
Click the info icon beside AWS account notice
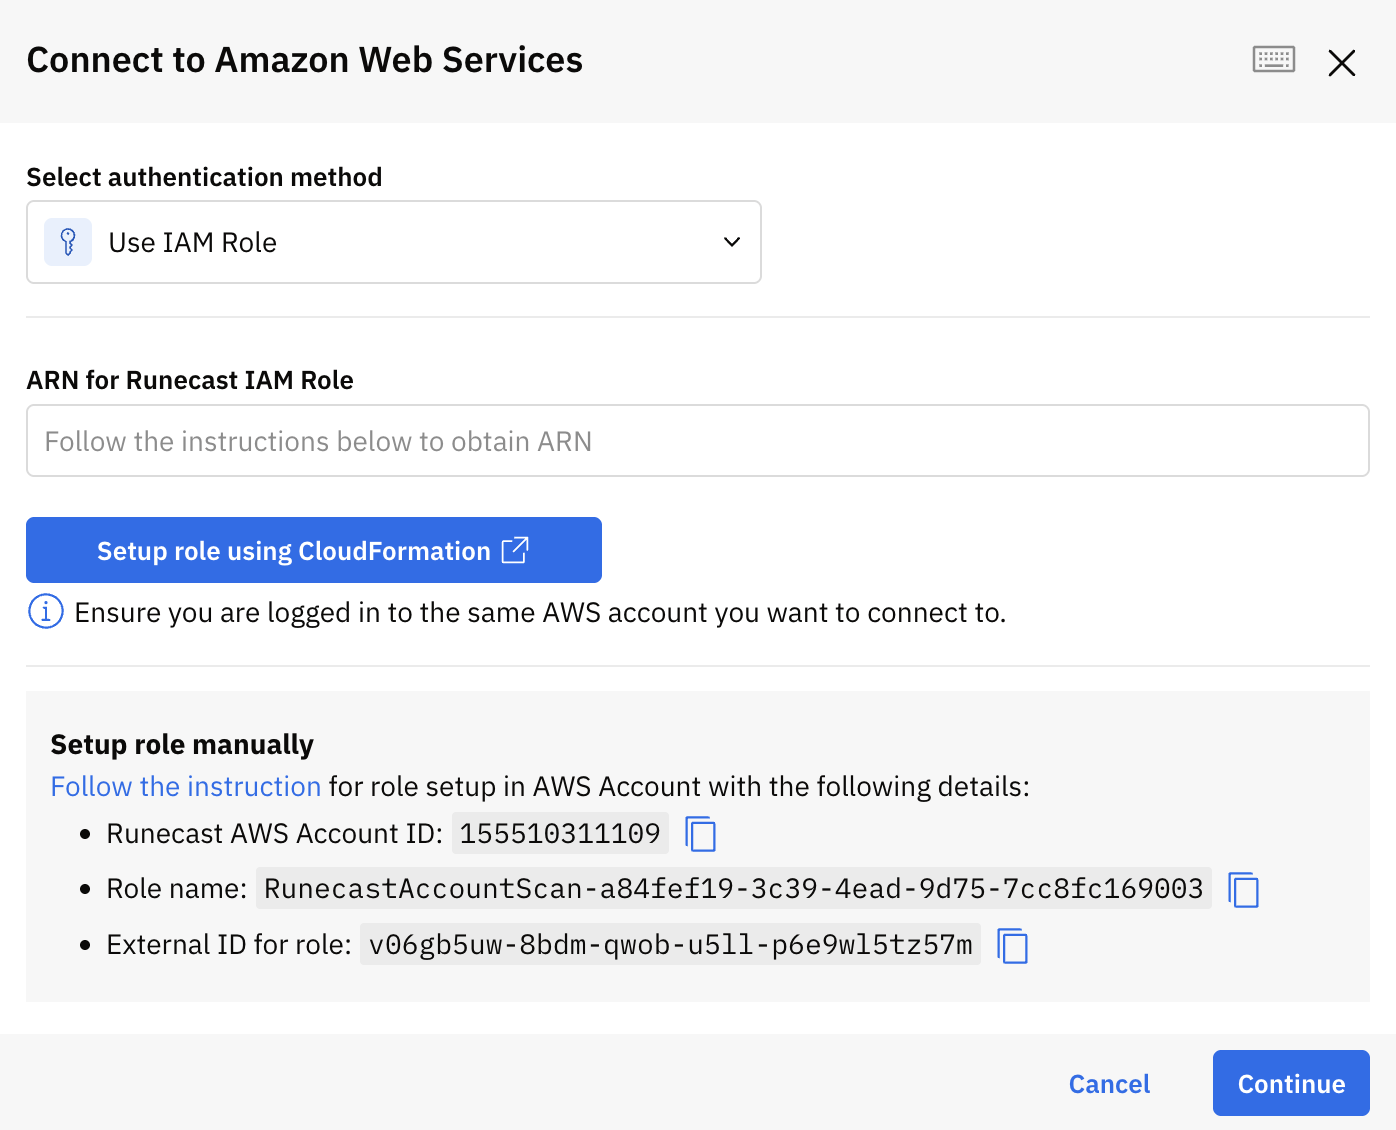pos(46,611)
